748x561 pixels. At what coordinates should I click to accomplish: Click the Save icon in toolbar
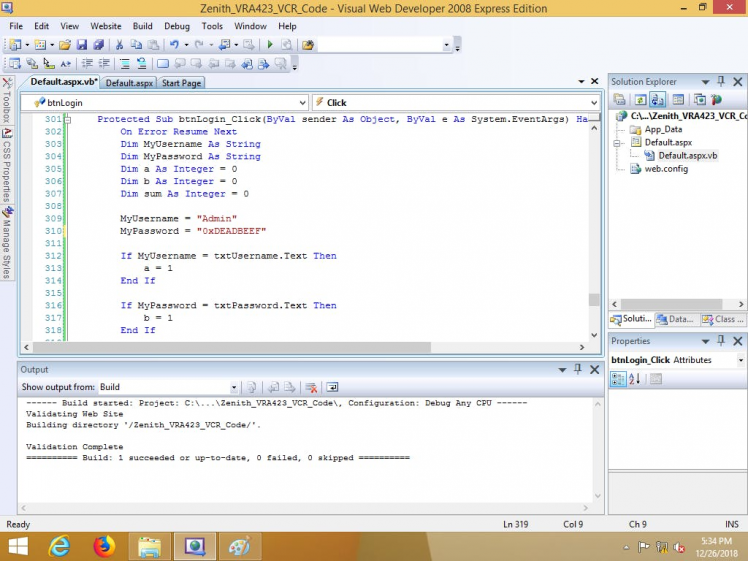click(83, 45)
